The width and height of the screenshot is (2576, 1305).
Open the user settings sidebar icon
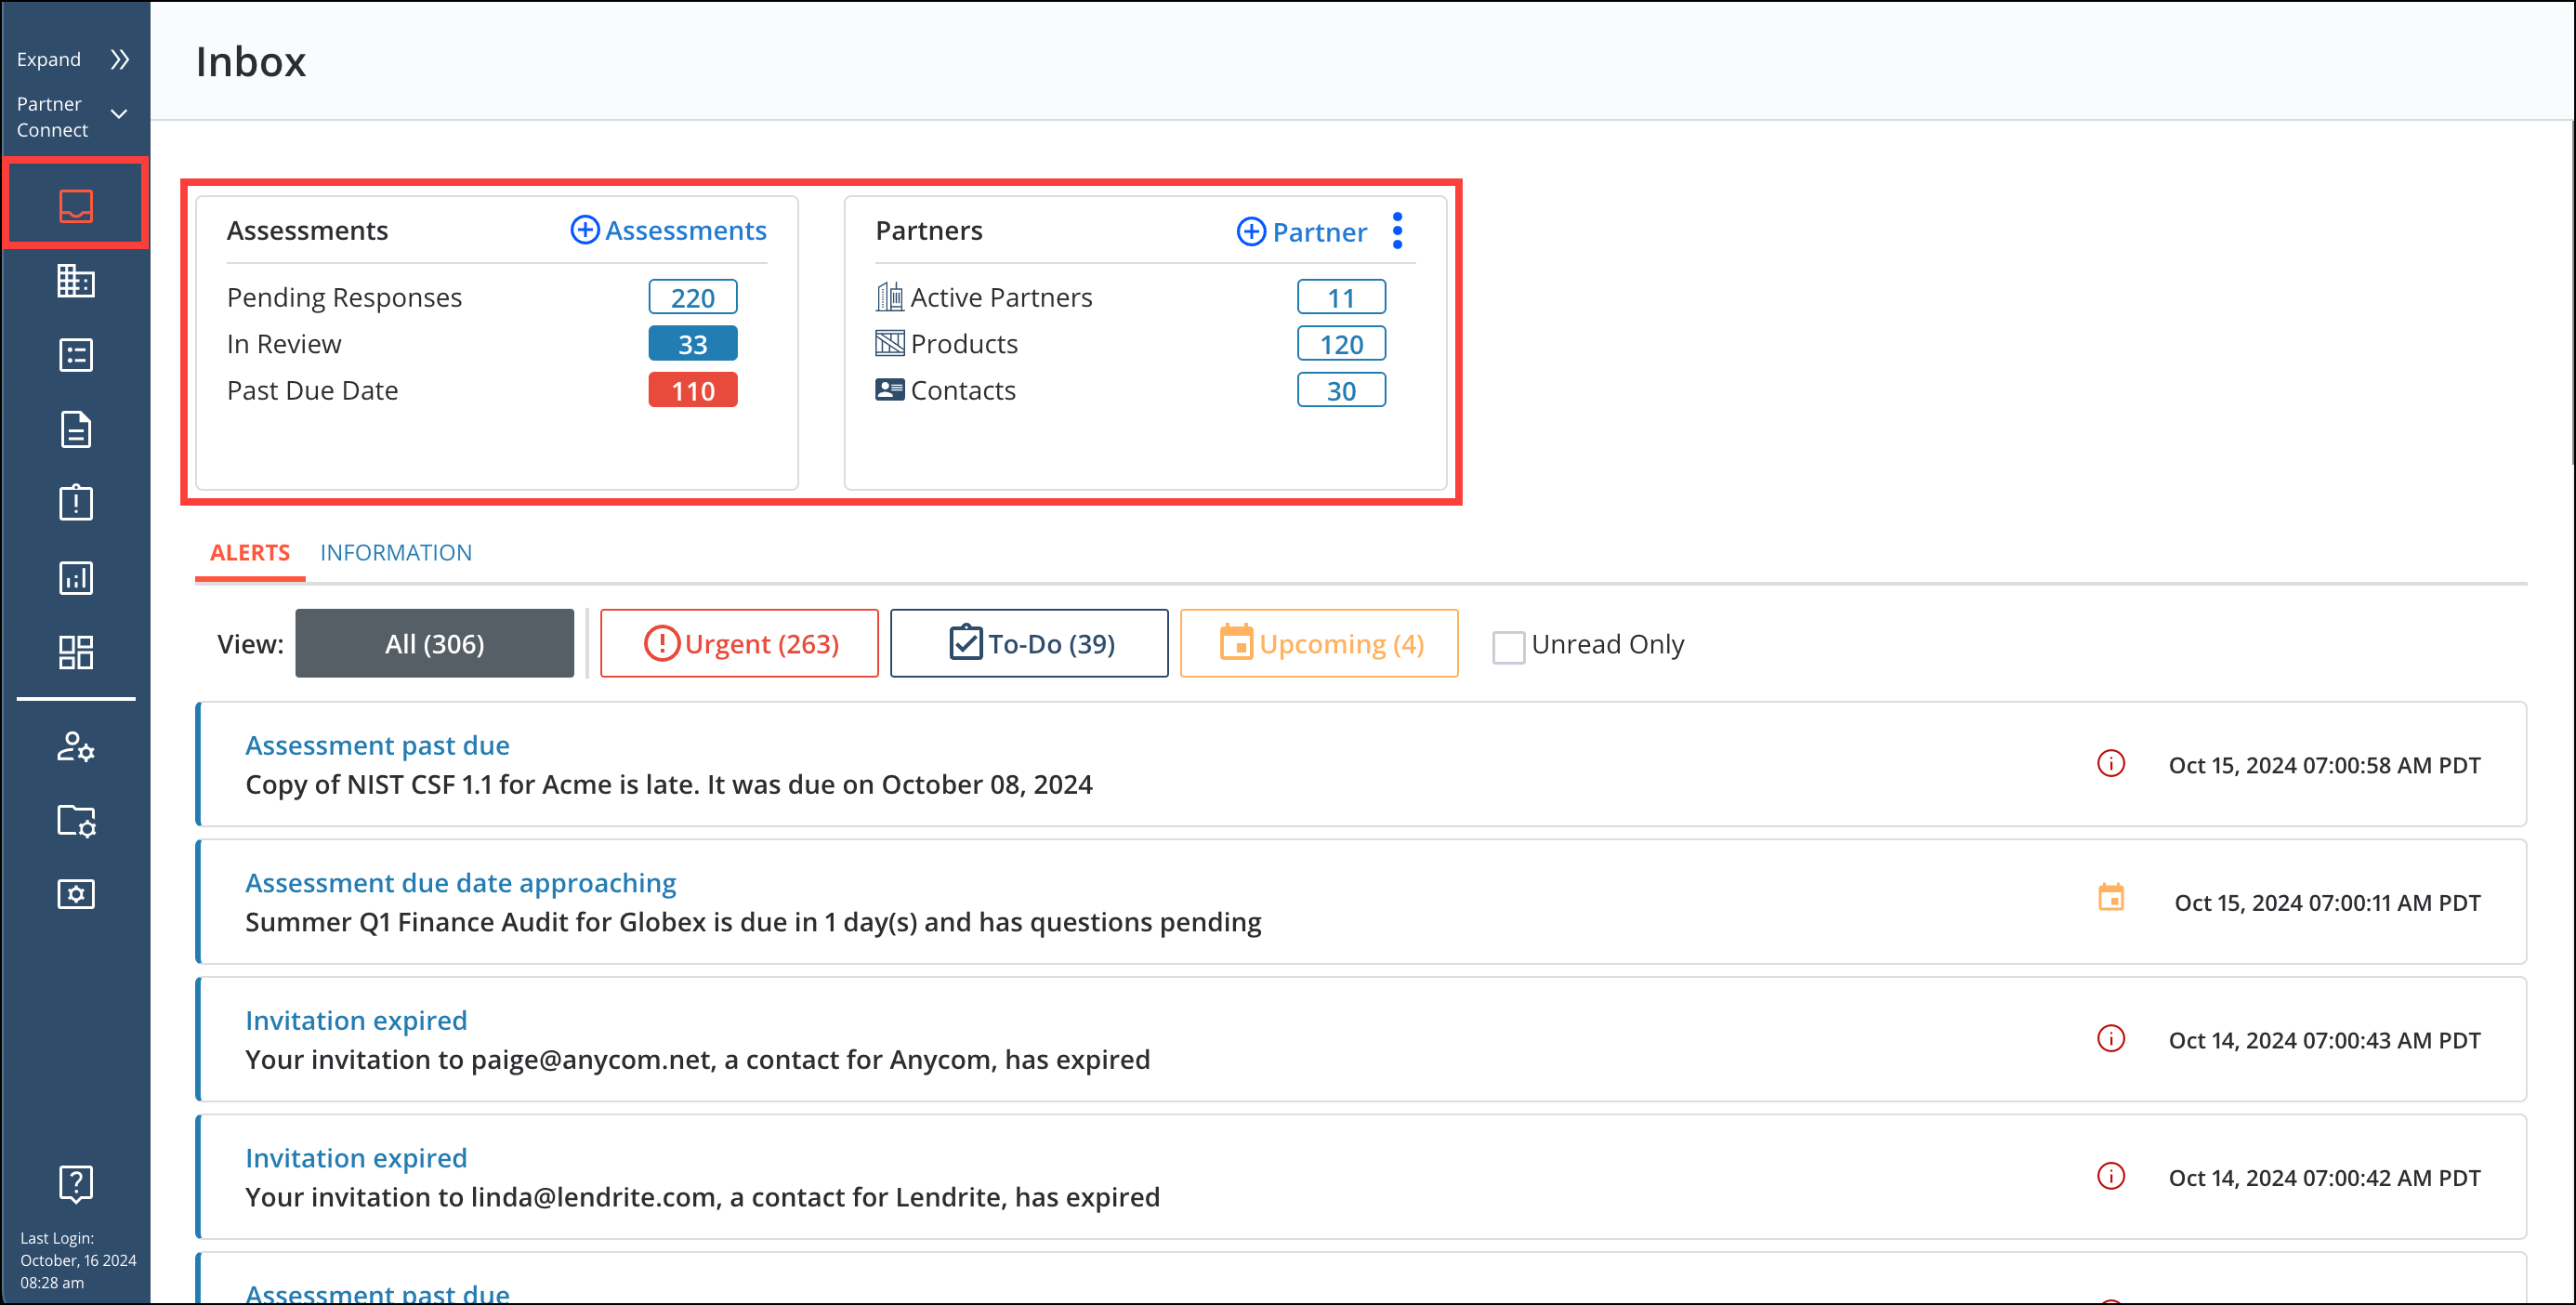pos(76,746)
